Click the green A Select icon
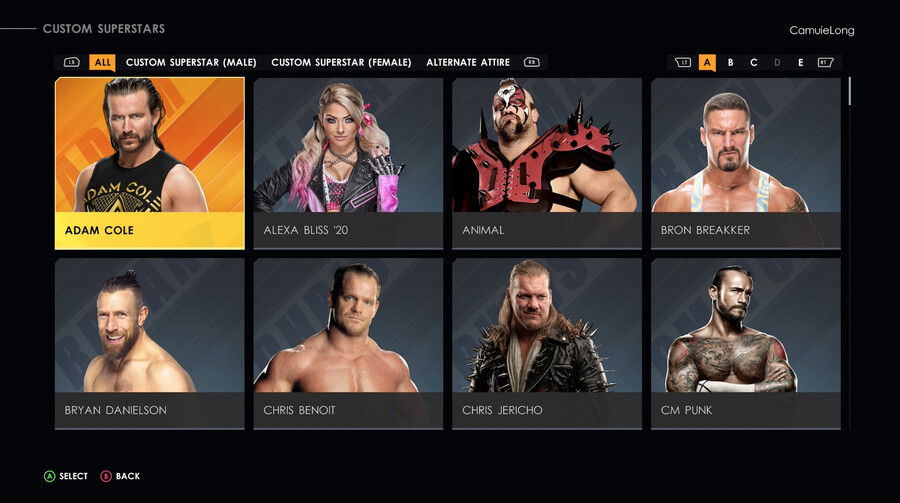 click(x=50, y=476)
